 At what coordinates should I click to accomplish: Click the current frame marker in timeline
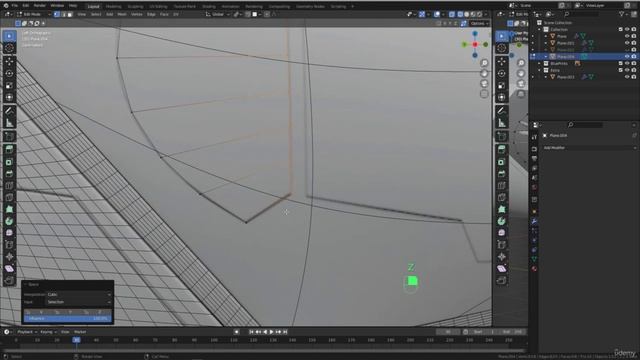coord(76,340)
